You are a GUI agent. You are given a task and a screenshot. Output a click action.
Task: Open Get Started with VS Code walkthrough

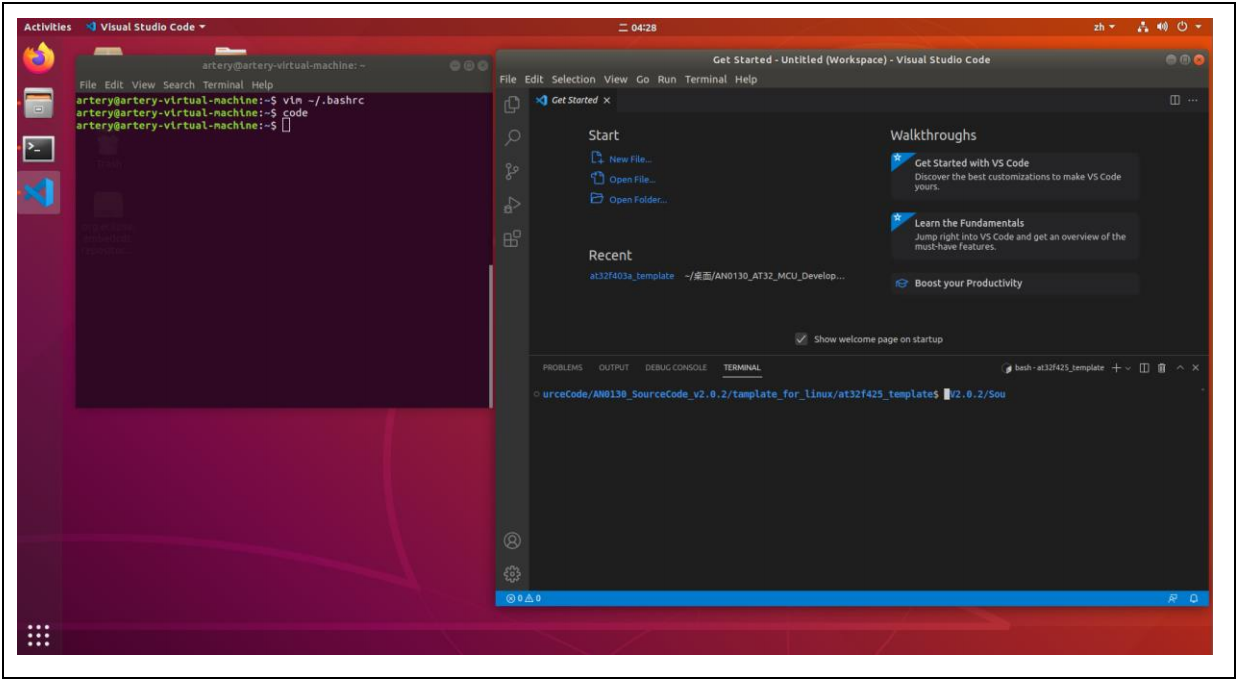[971, 163]
